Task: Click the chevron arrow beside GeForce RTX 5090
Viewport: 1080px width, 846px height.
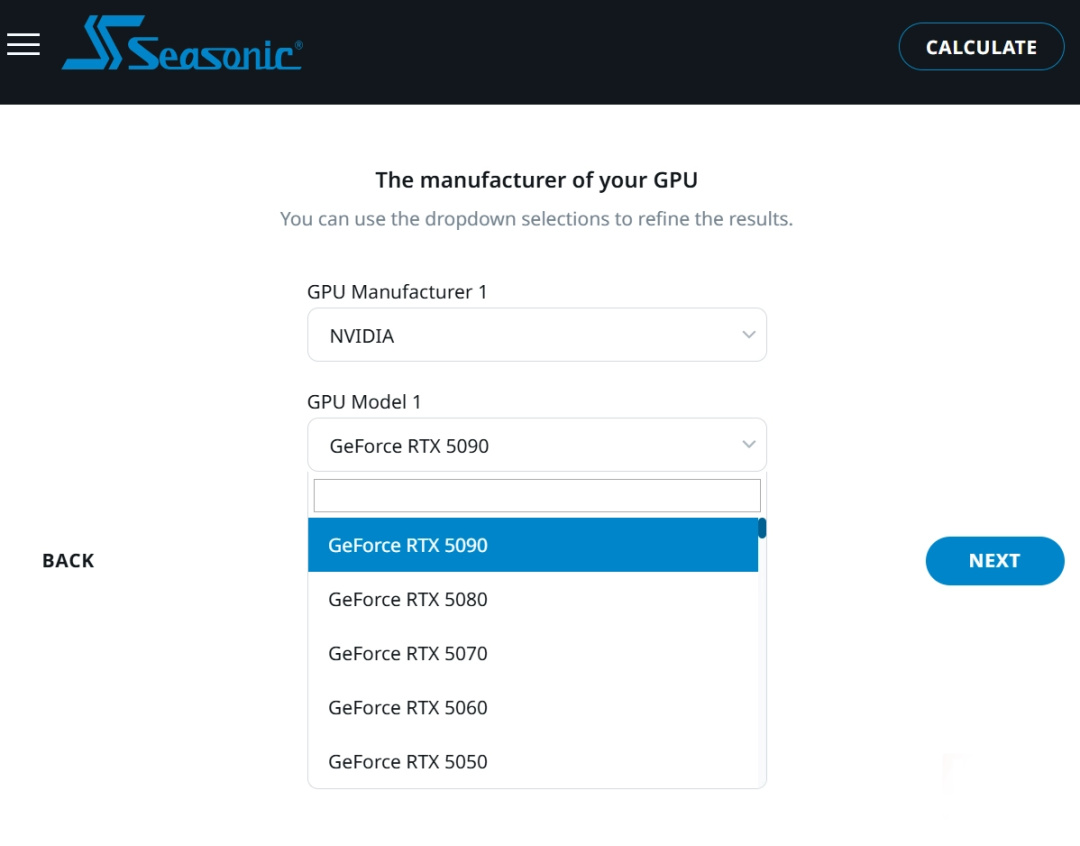Action: pos(748,444)
